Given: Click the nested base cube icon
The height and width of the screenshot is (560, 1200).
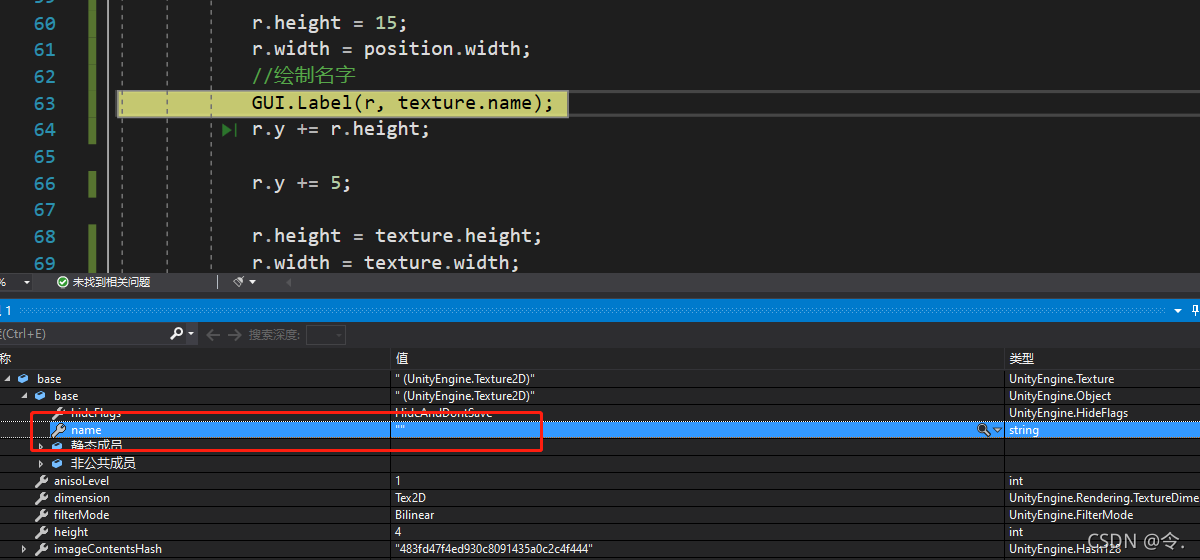Looking at the screenshot, I should pyautogui.click(x=40, y=396).
